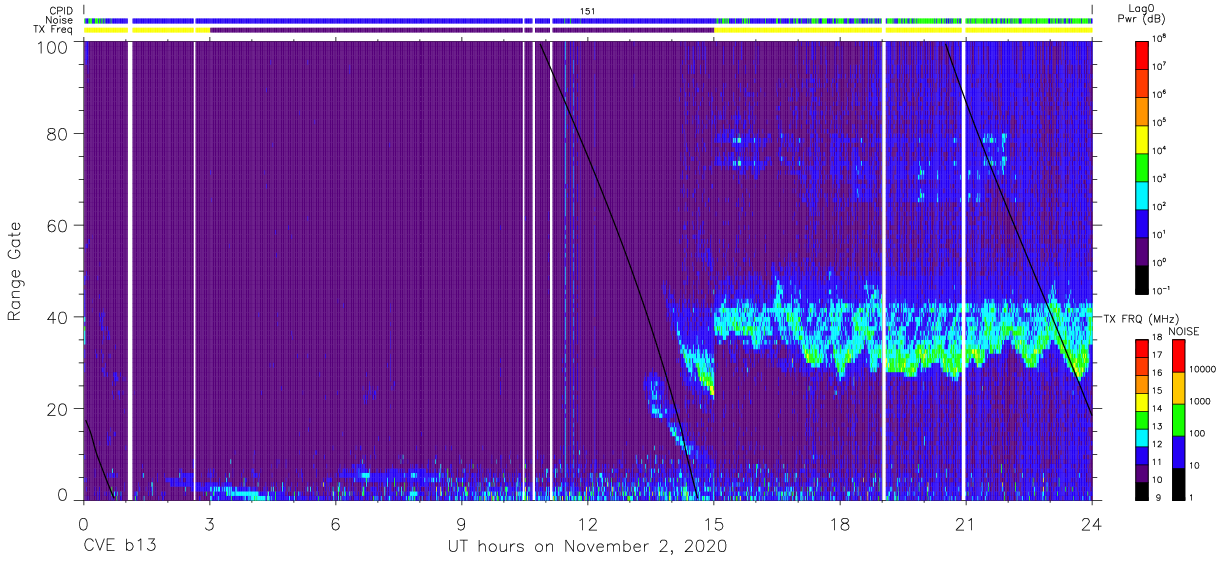Click the green segment of the NOISE colorbar
Screen dimensions: 1228x567
[x=1179, y=420]
